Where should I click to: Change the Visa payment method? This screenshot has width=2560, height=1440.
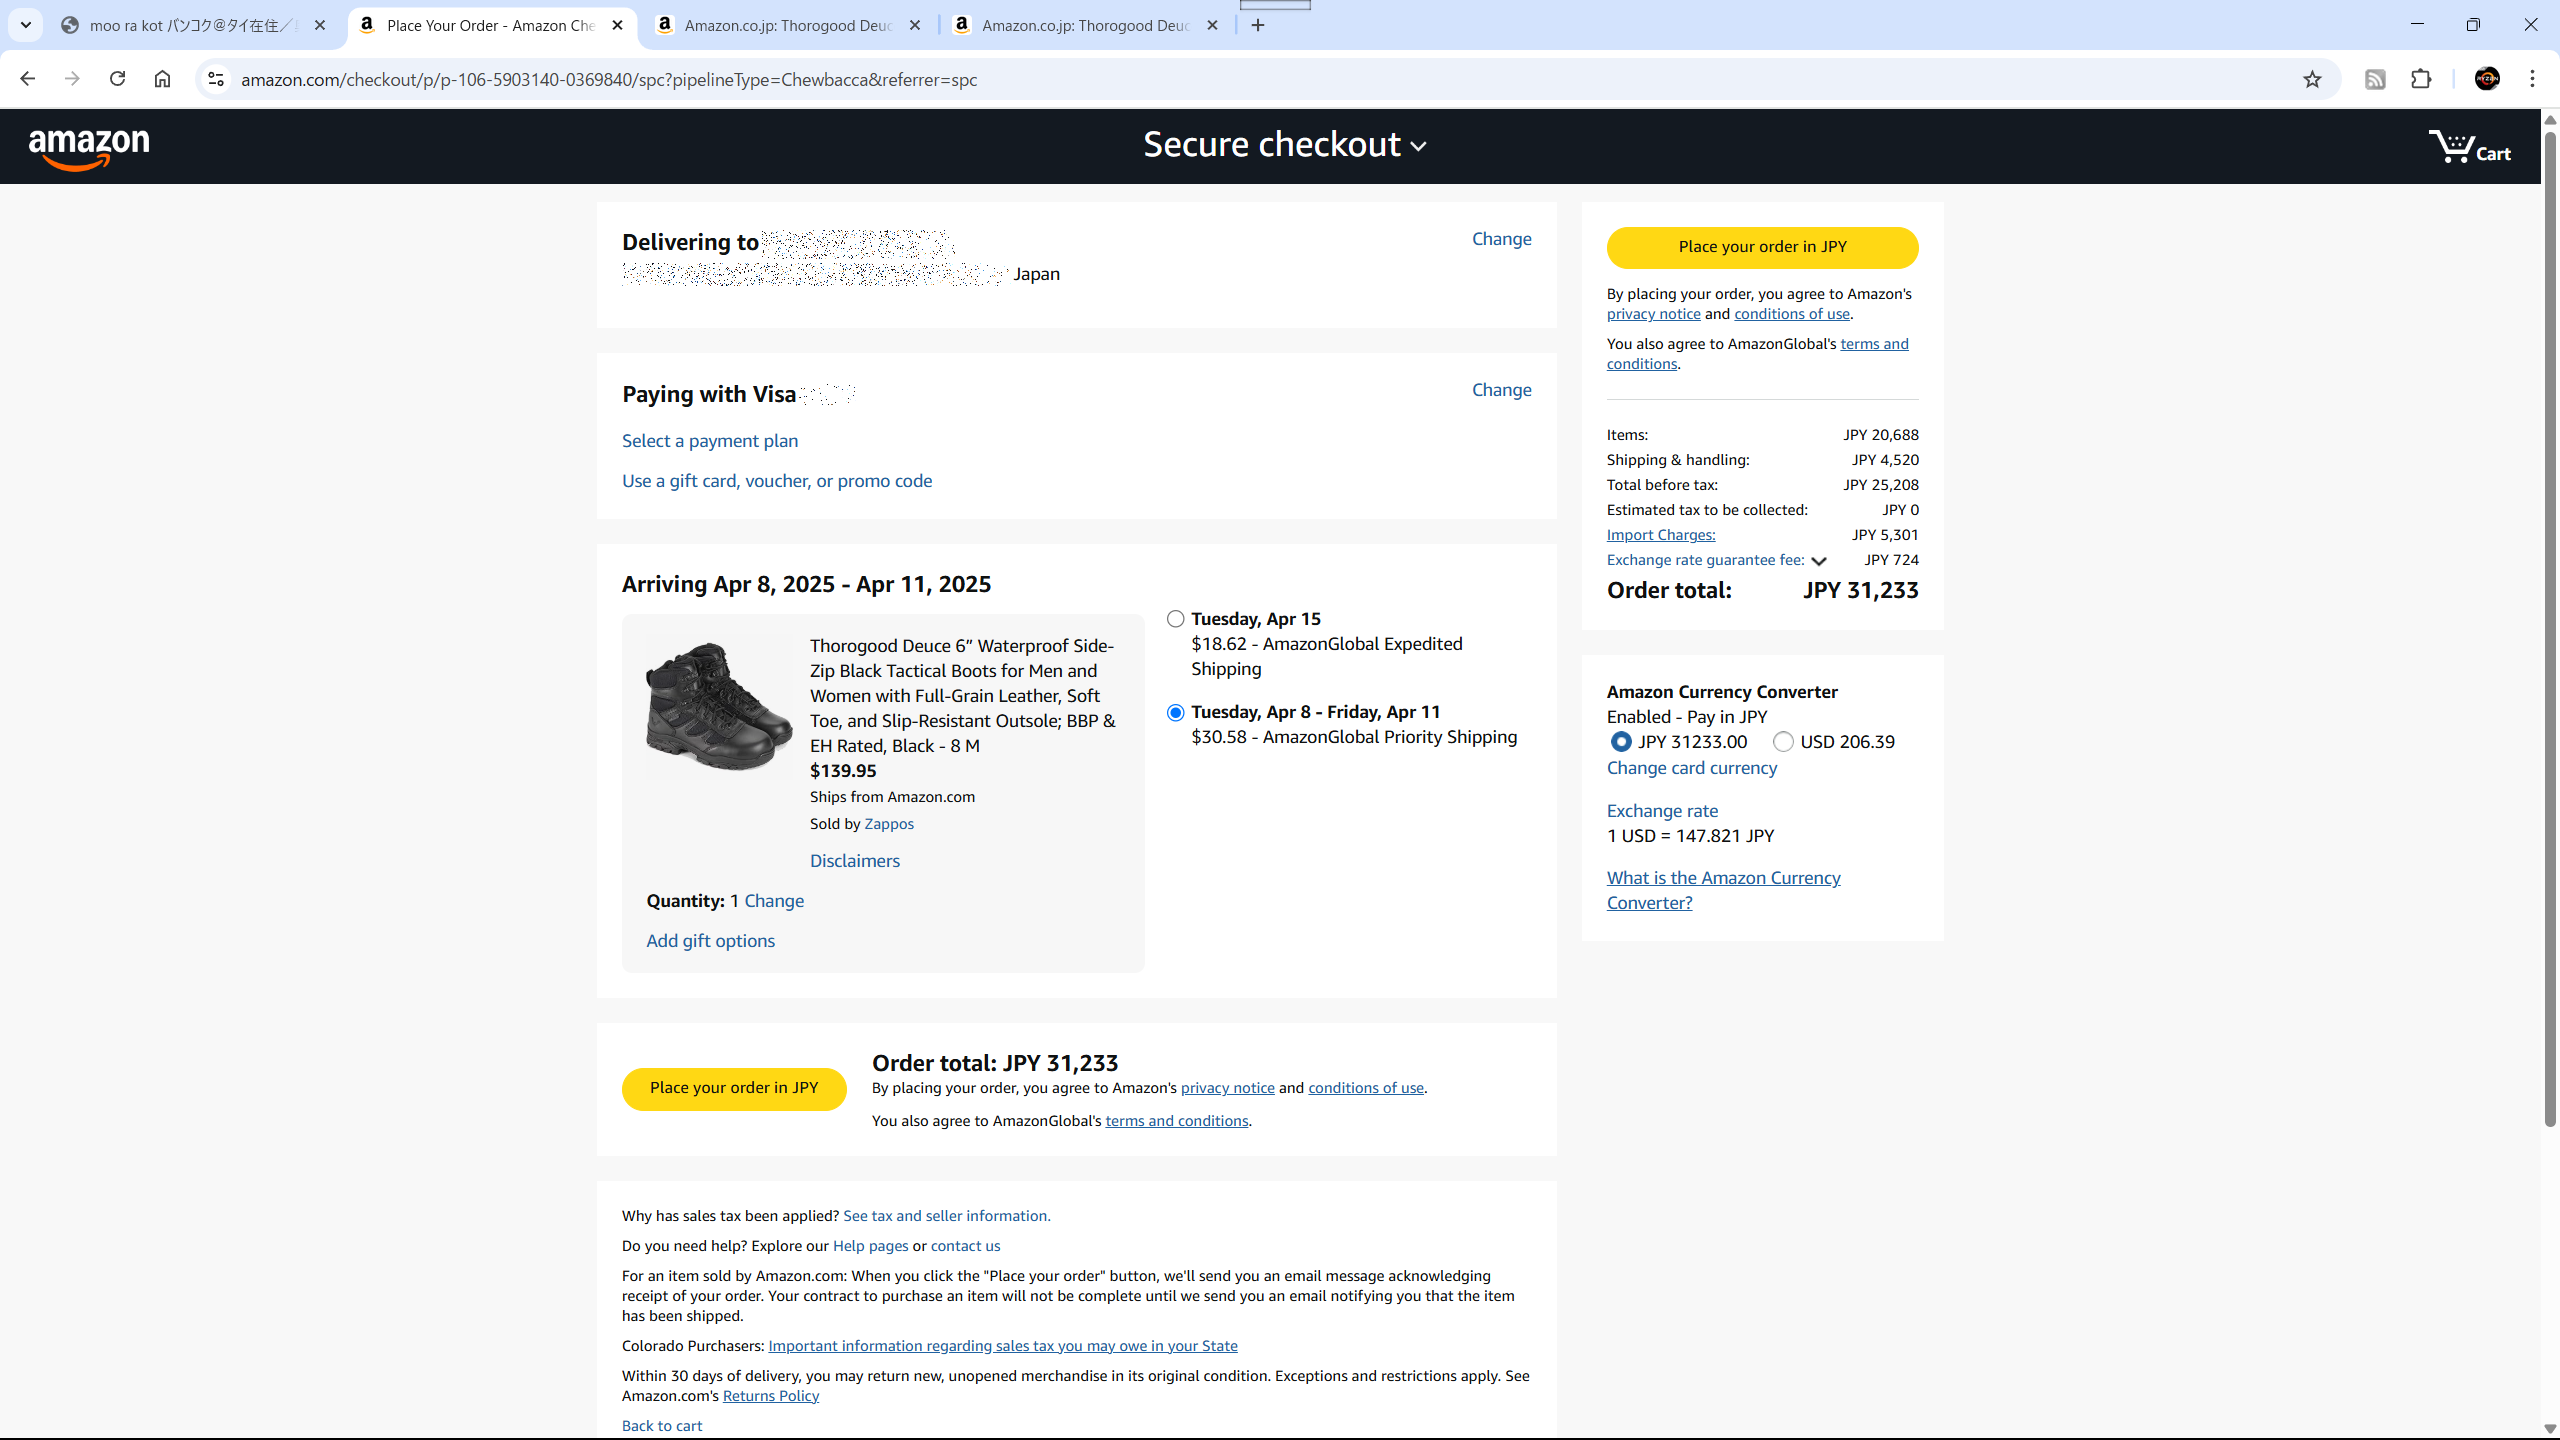(1501, 390)
